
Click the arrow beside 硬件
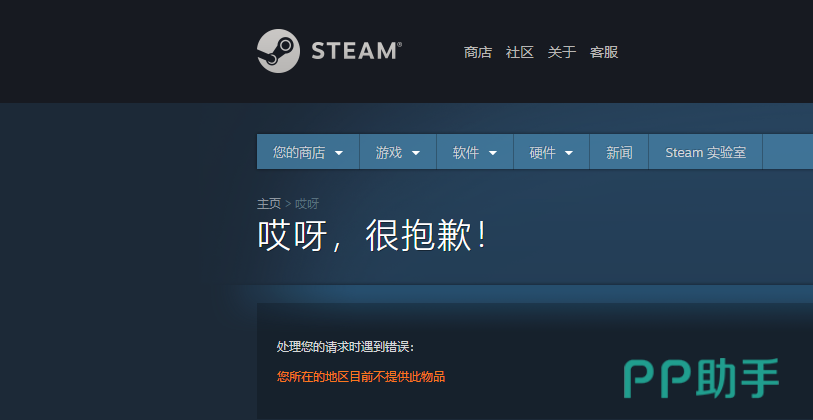569,153
